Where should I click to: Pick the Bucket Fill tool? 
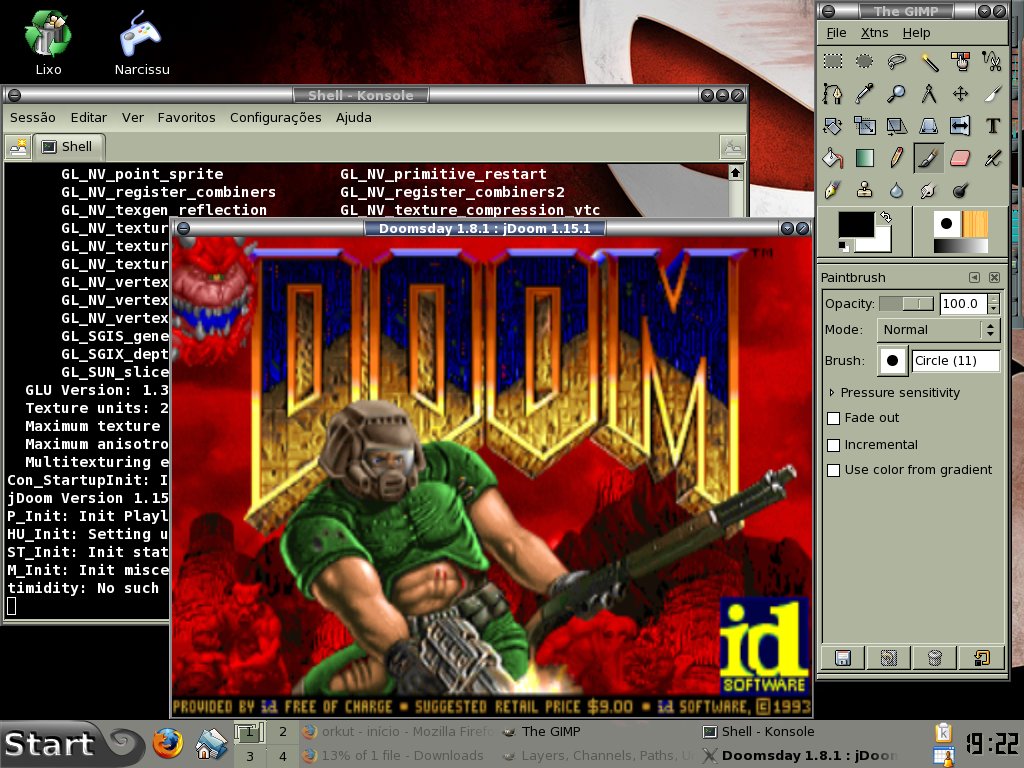tap(833, 157)
